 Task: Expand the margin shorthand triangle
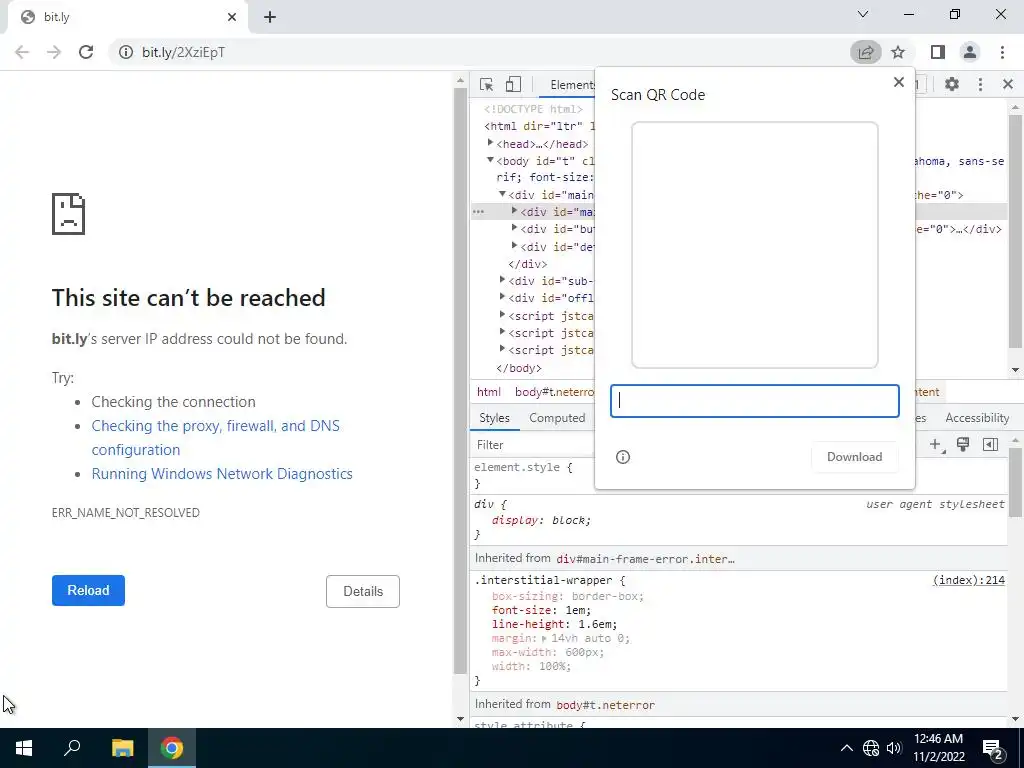coord(544,639)
